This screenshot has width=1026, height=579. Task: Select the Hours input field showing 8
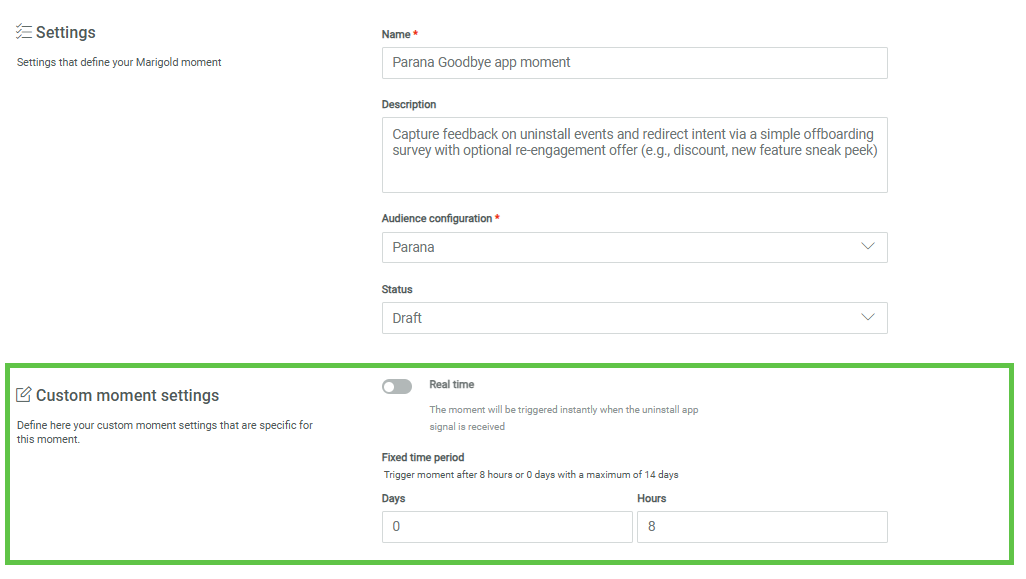click(x=762, y=527)
